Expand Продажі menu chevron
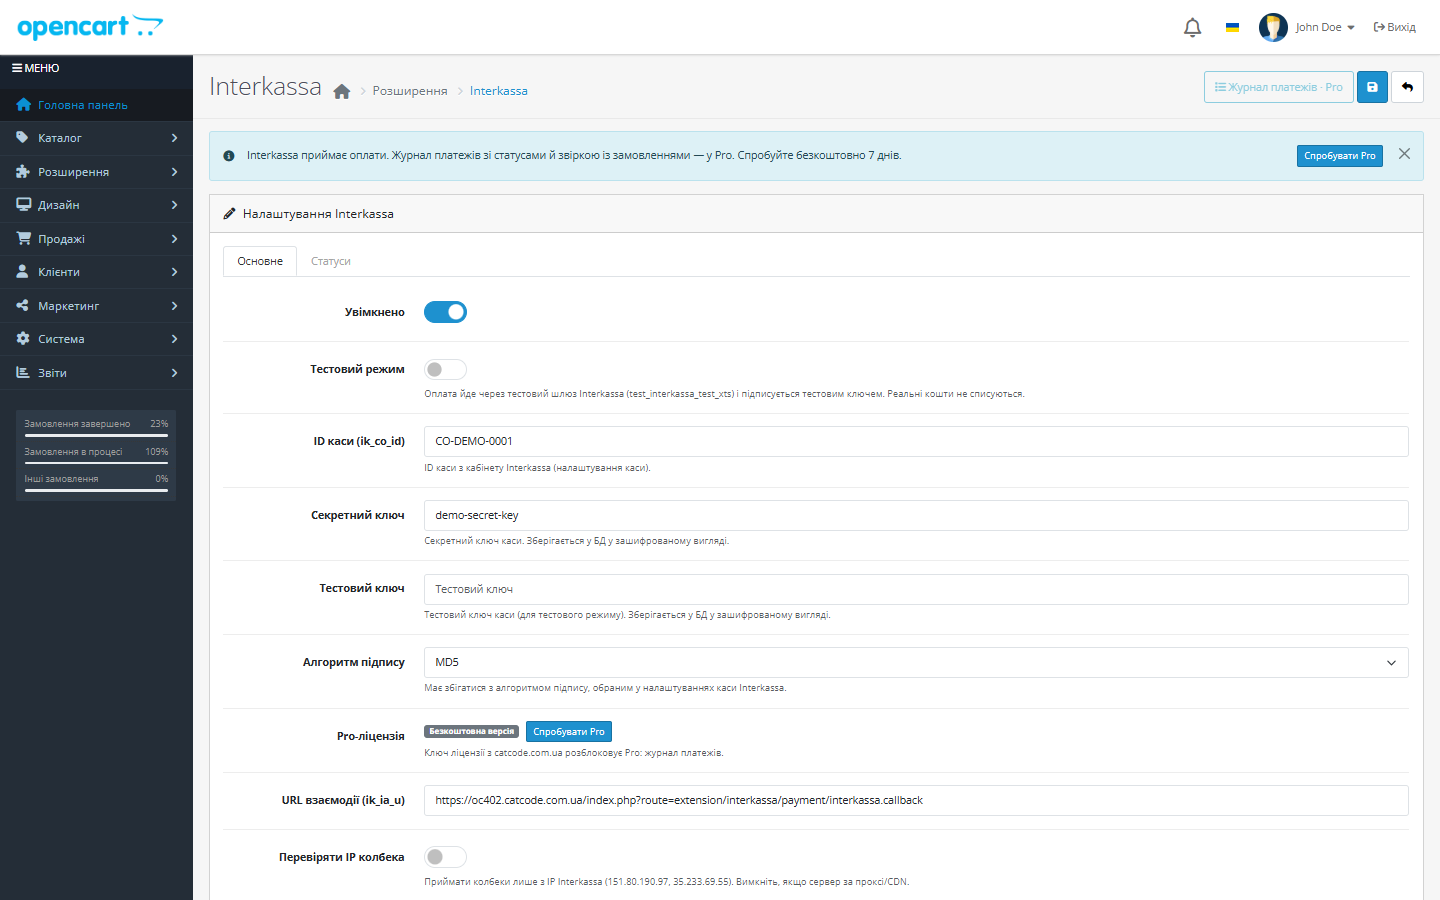 [174, 239]
